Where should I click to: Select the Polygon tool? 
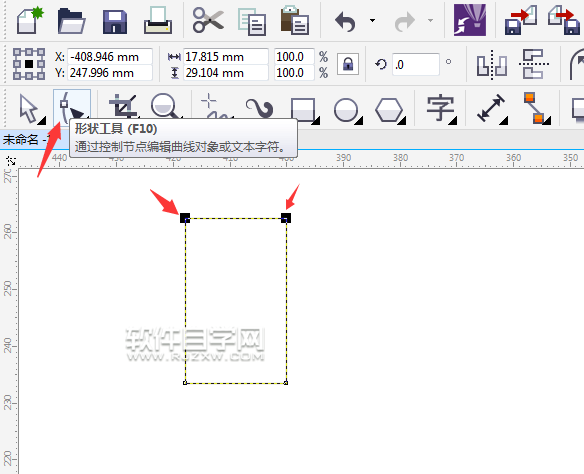389,110
